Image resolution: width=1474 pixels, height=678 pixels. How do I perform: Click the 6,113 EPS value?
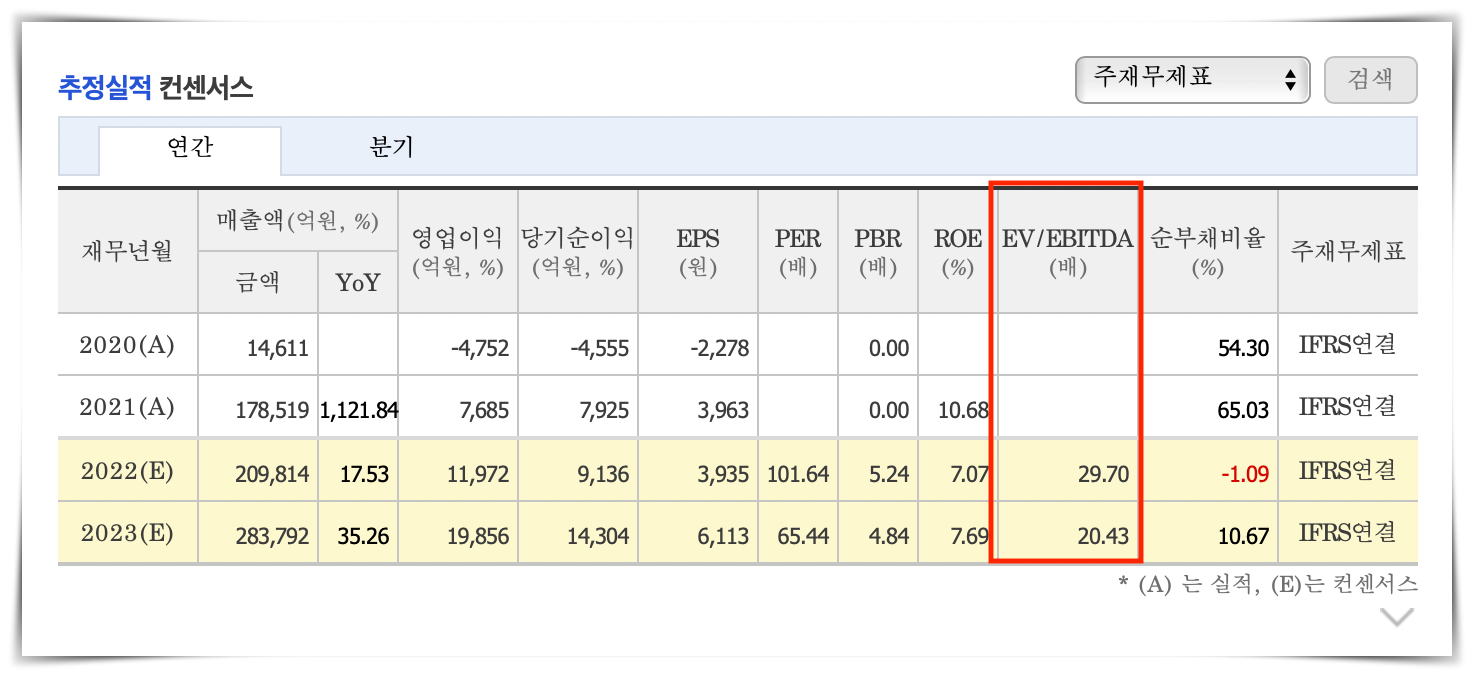[x=724, y=536]
